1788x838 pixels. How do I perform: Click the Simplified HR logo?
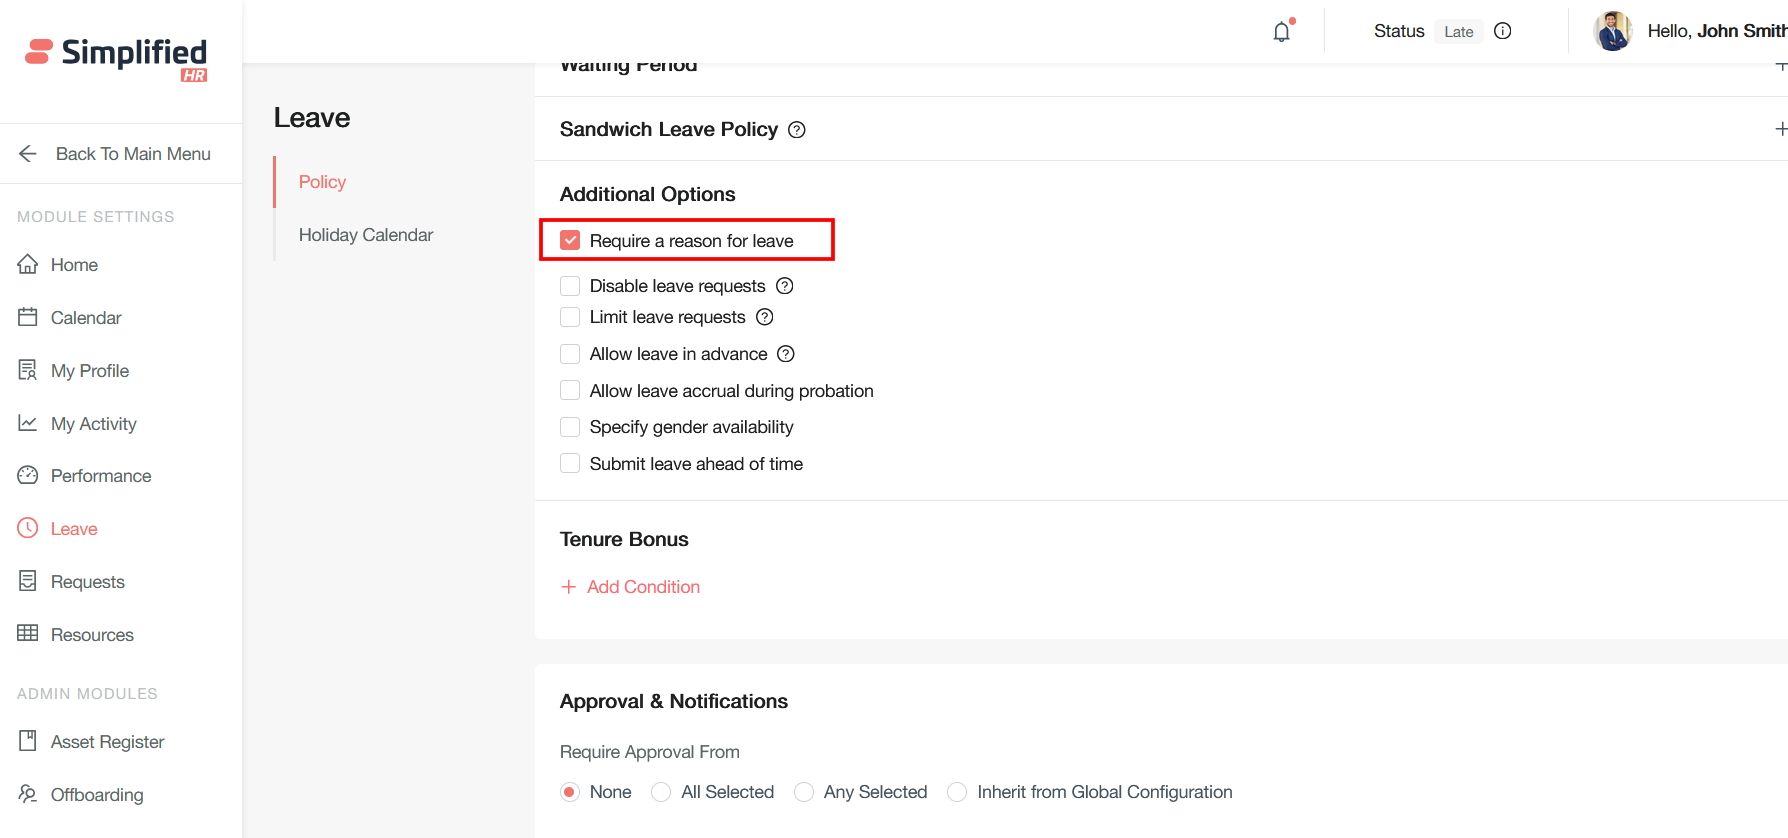117,56
